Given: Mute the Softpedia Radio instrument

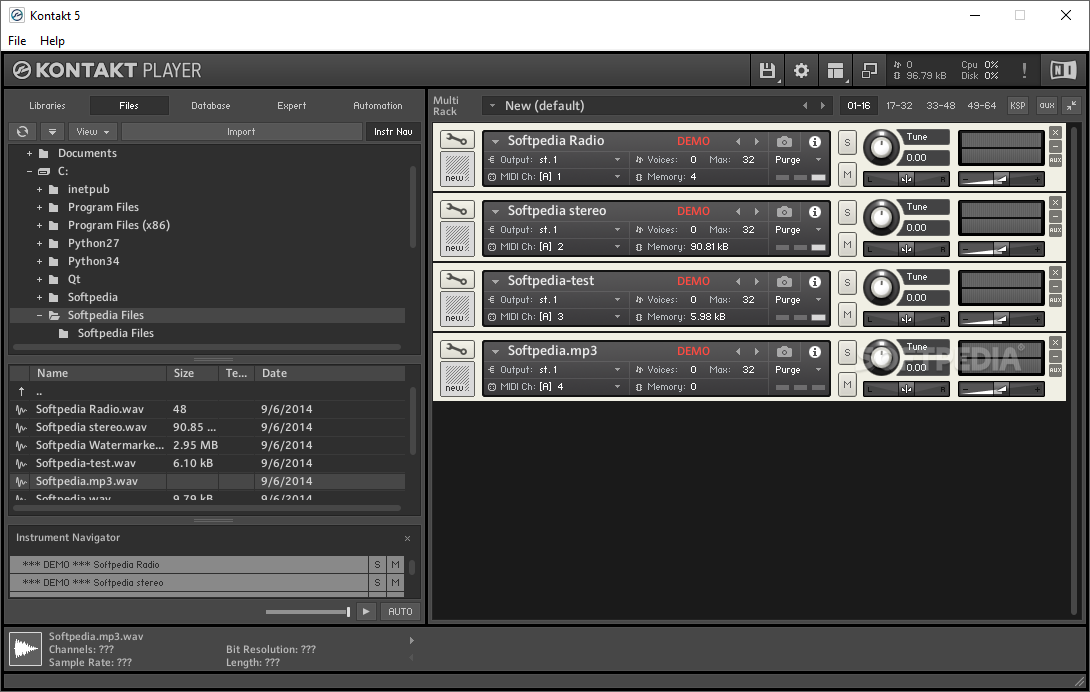Looking at the screenshot, I should point(847,175).
